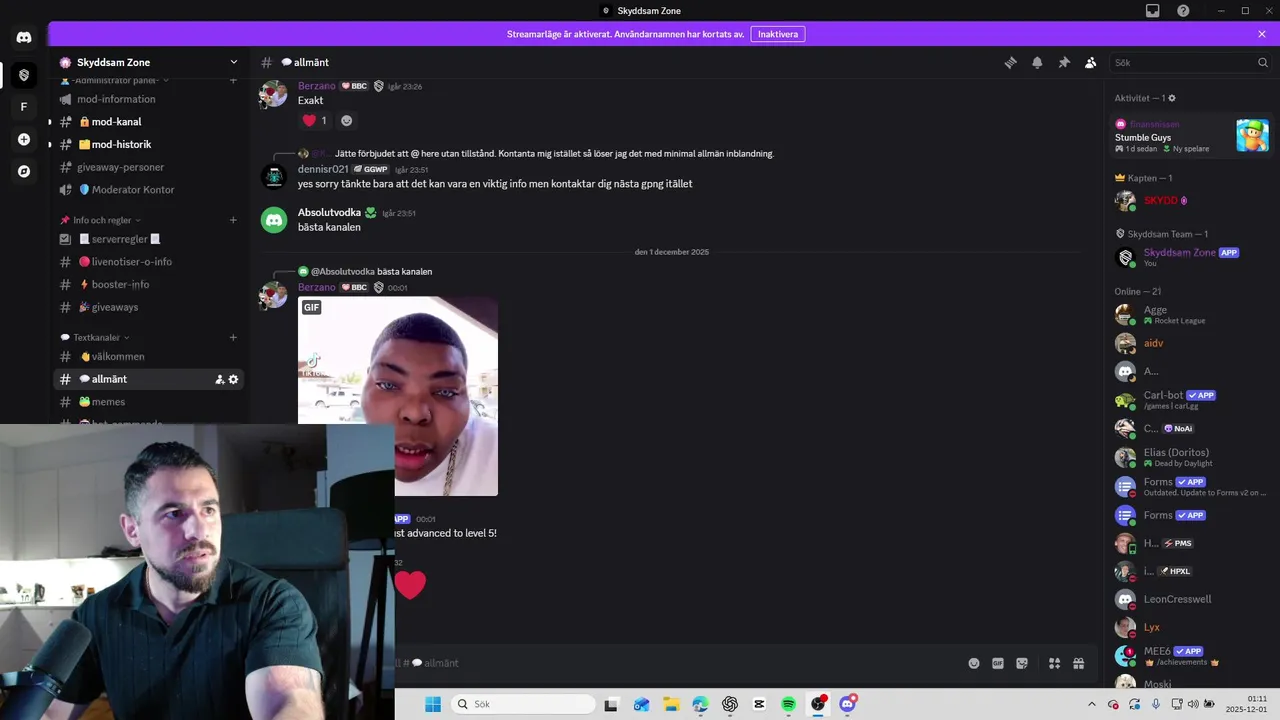Open the mod-kanal channel
Screen dimensions: 1280x720
(148, 122)
